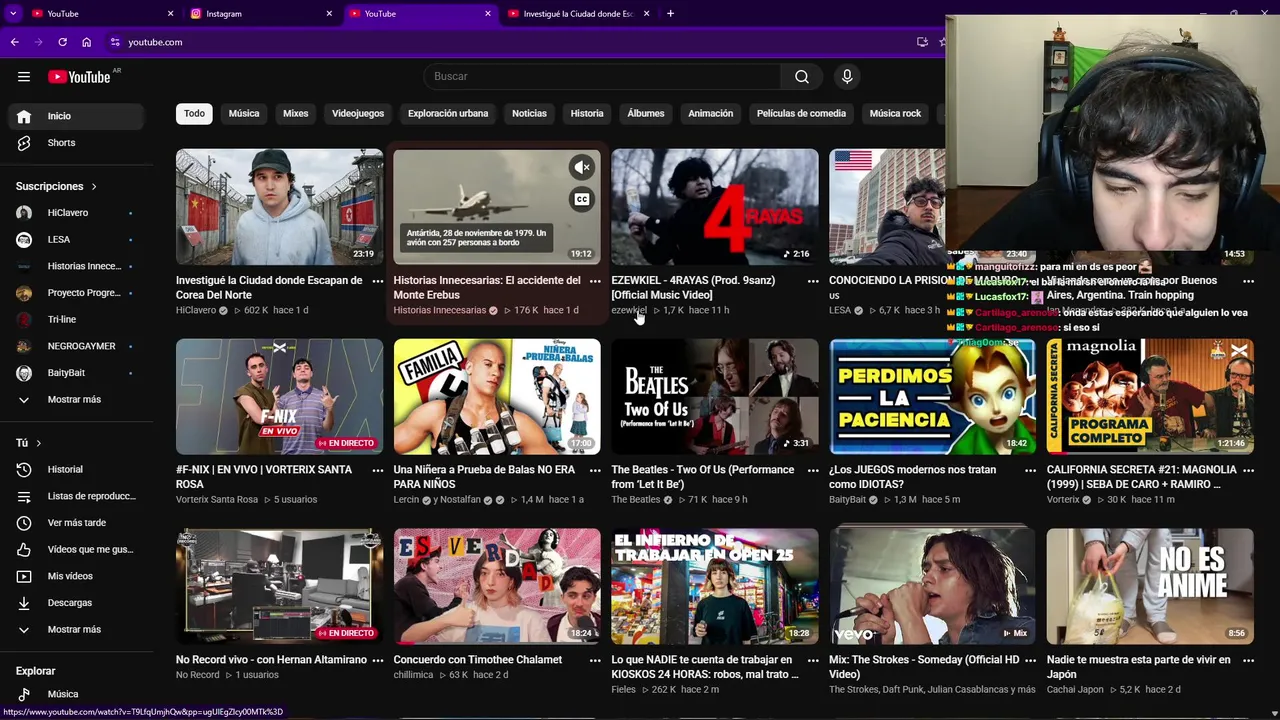1280x720 pixels.
Task: Select the Álbumes filter chip
Action: (x=646, y=113)
